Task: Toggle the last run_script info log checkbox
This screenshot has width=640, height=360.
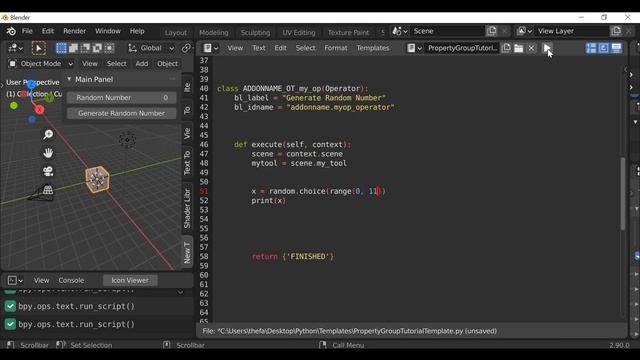Action: tap(10, 324)
